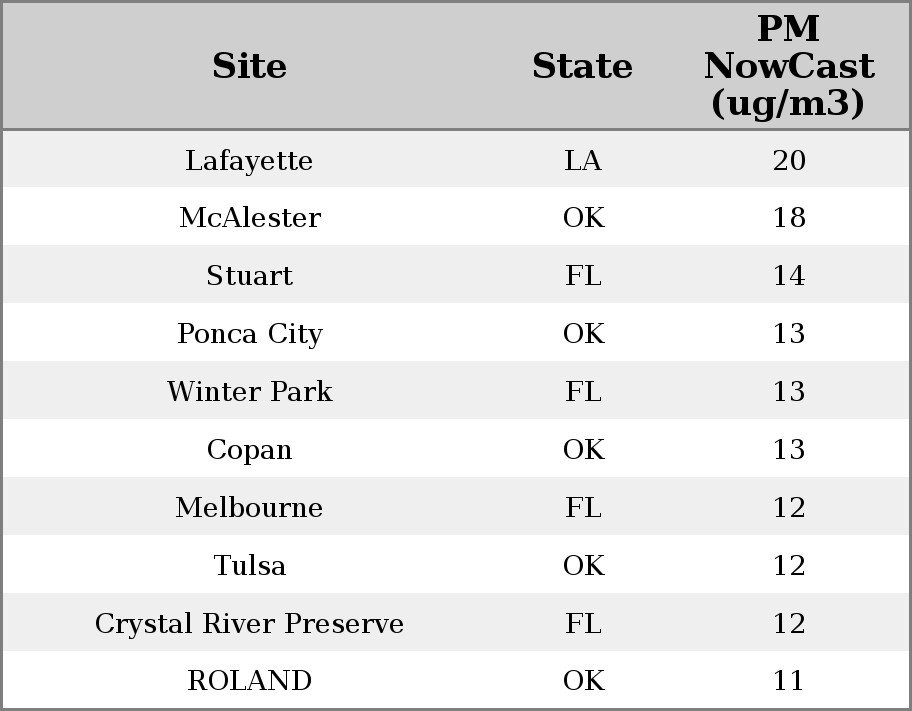Select the McAlester site cell
912x711 pixels.
coord(249,218)
